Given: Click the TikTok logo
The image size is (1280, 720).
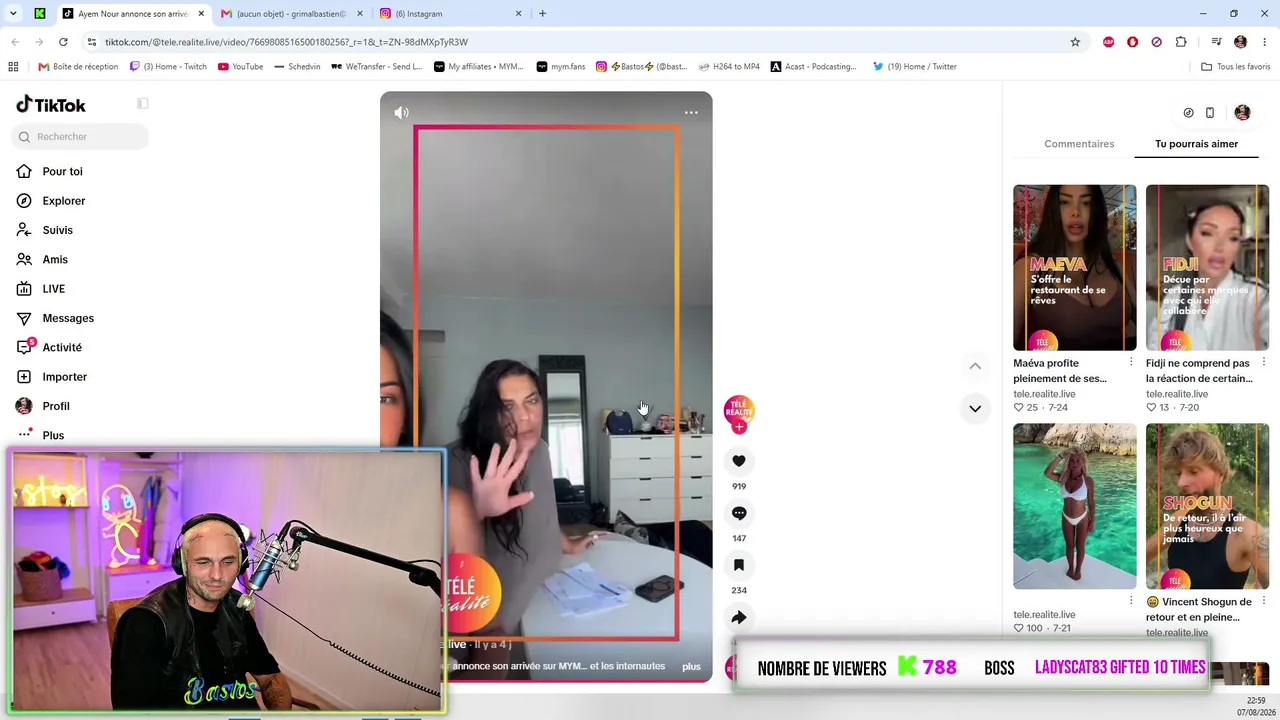Looking at the screenshot, I should pyautogui.click(x=51, y=105).
